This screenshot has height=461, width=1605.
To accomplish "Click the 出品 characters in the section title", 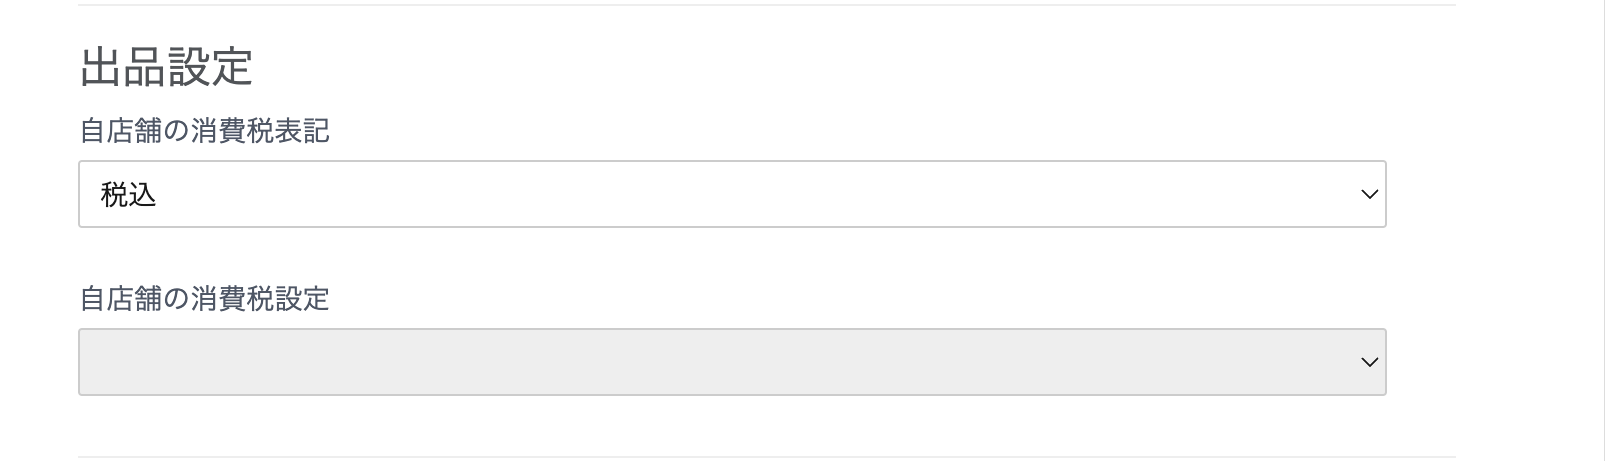I will tap(122, 67).
